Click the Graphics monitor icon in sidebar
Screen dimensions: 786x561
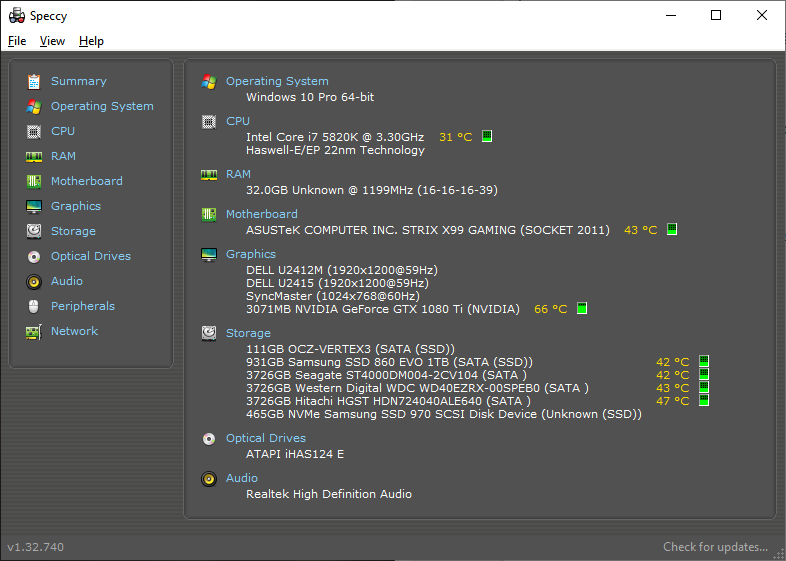[34, 206]
